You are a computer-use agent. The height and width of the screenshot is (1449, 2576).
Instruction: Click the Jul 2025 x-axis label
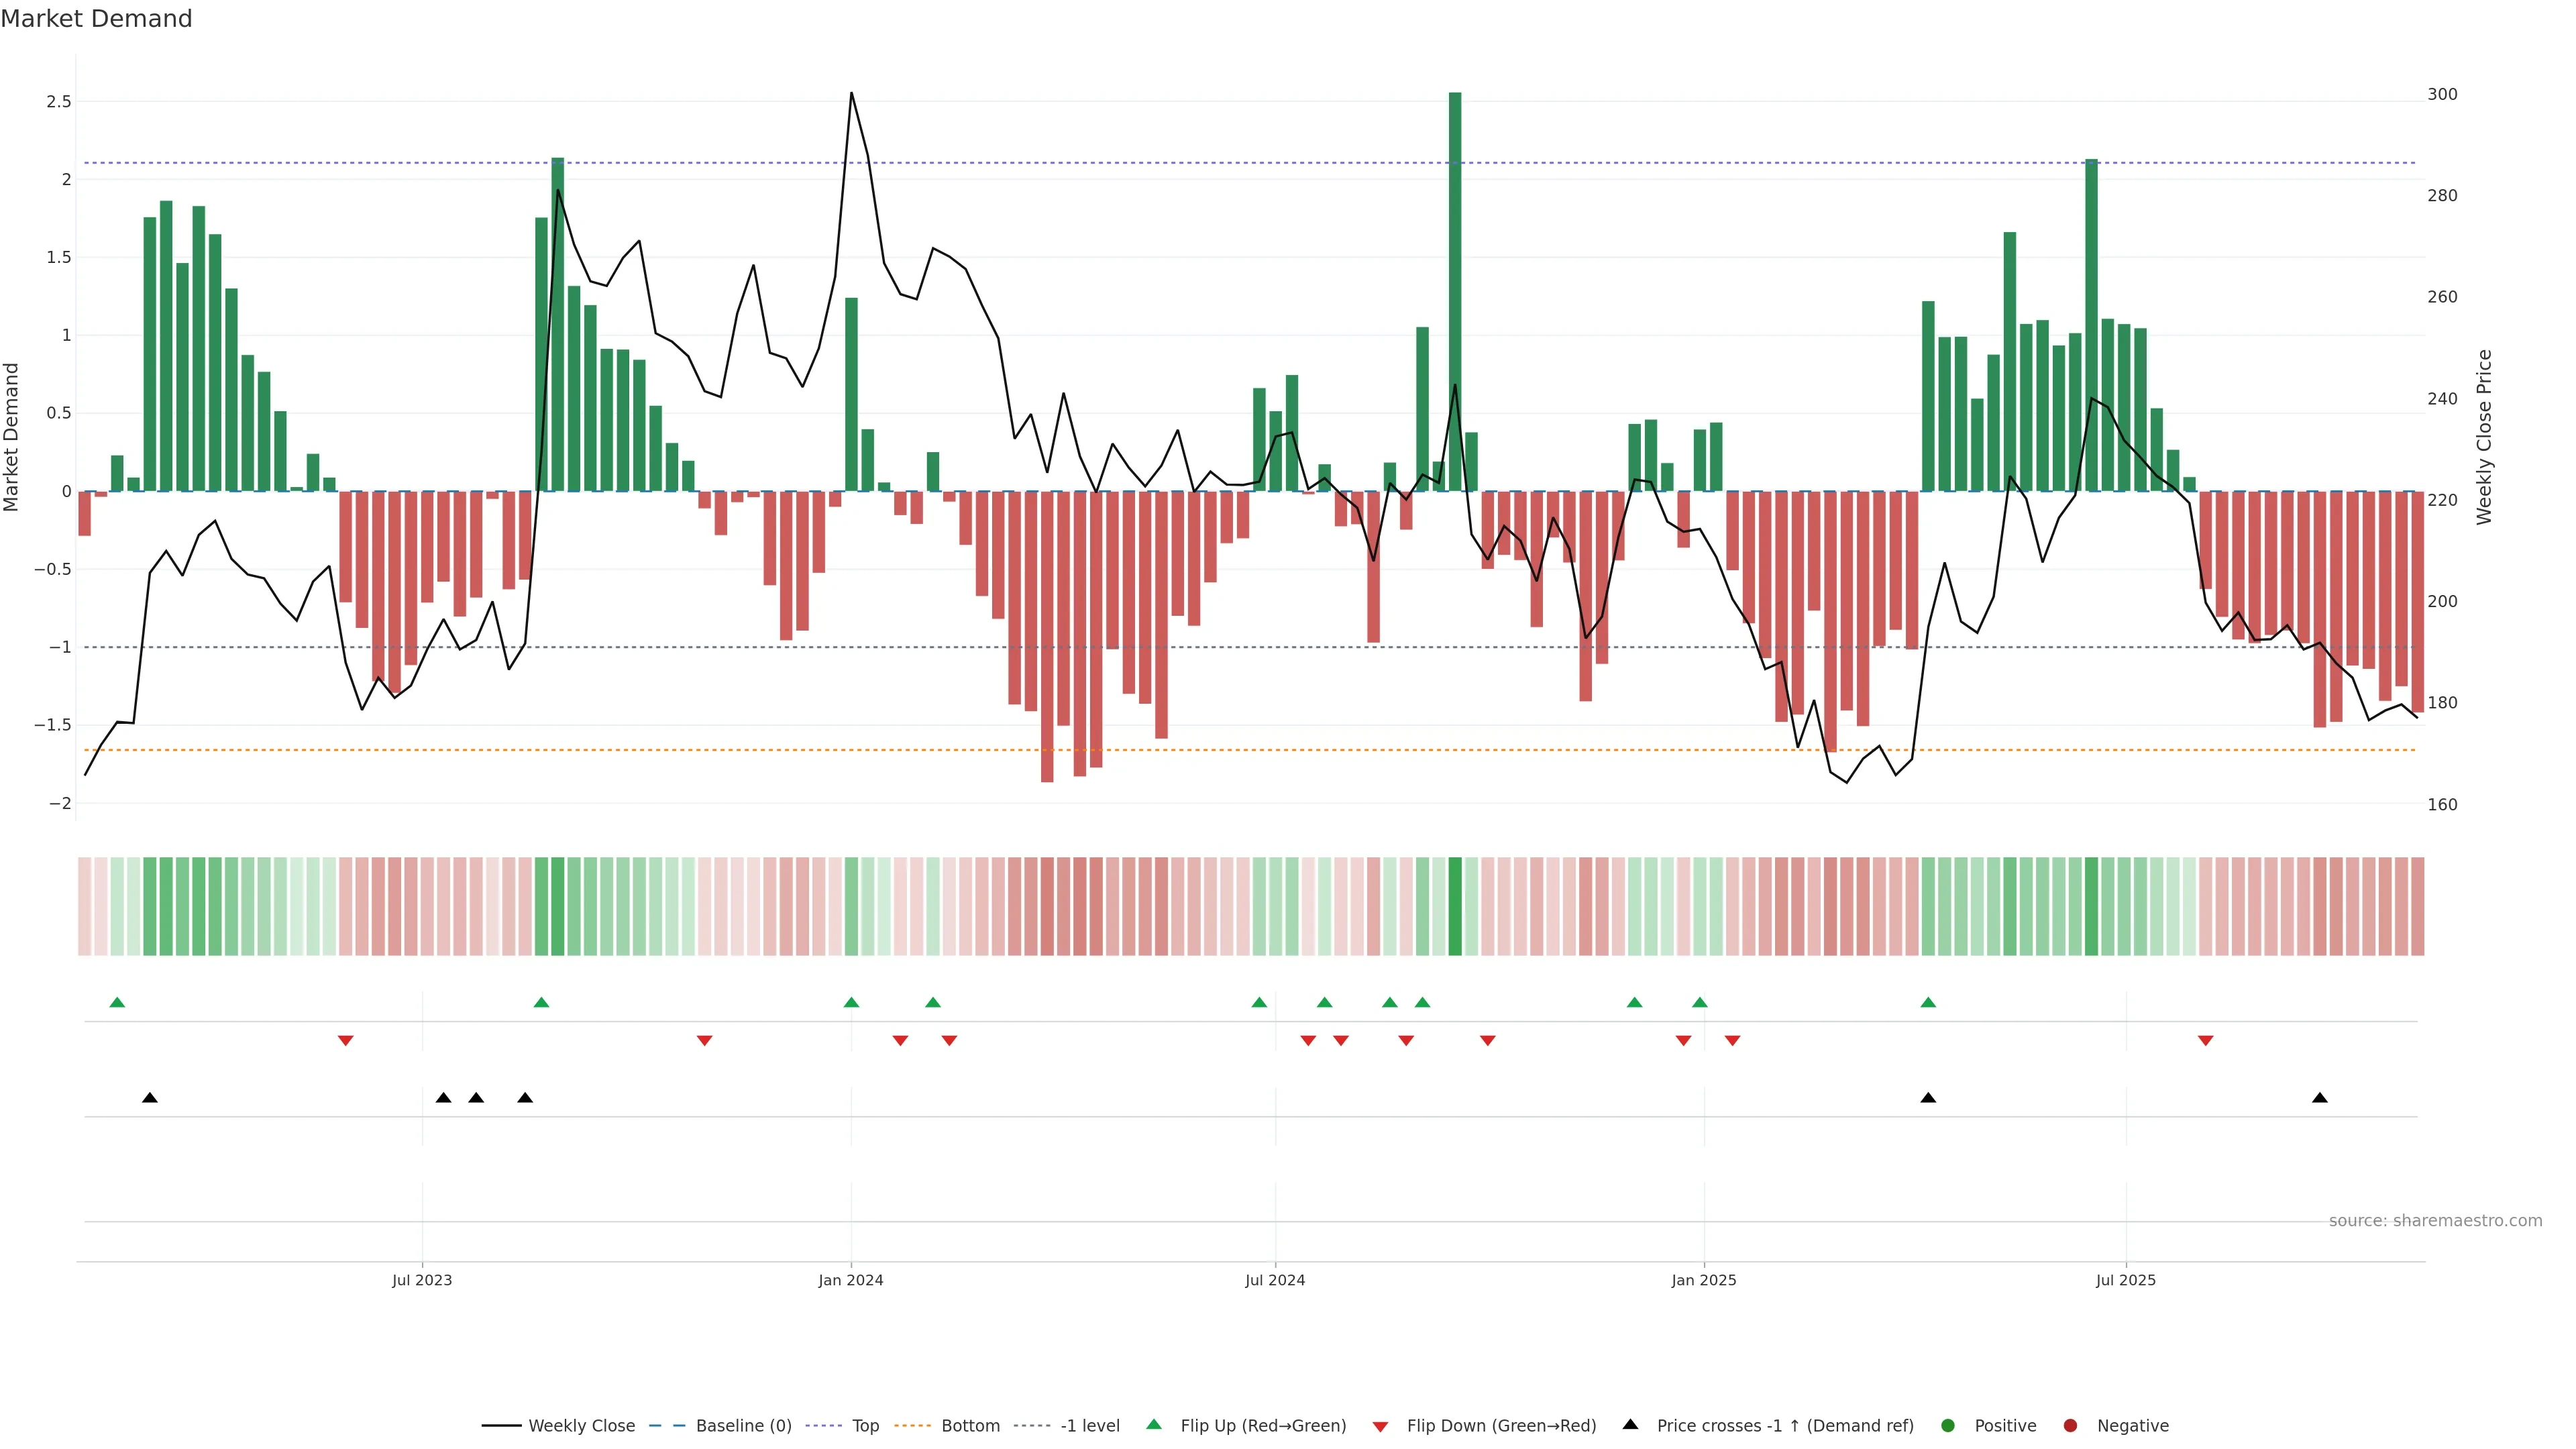(x=2125, y=1280)
